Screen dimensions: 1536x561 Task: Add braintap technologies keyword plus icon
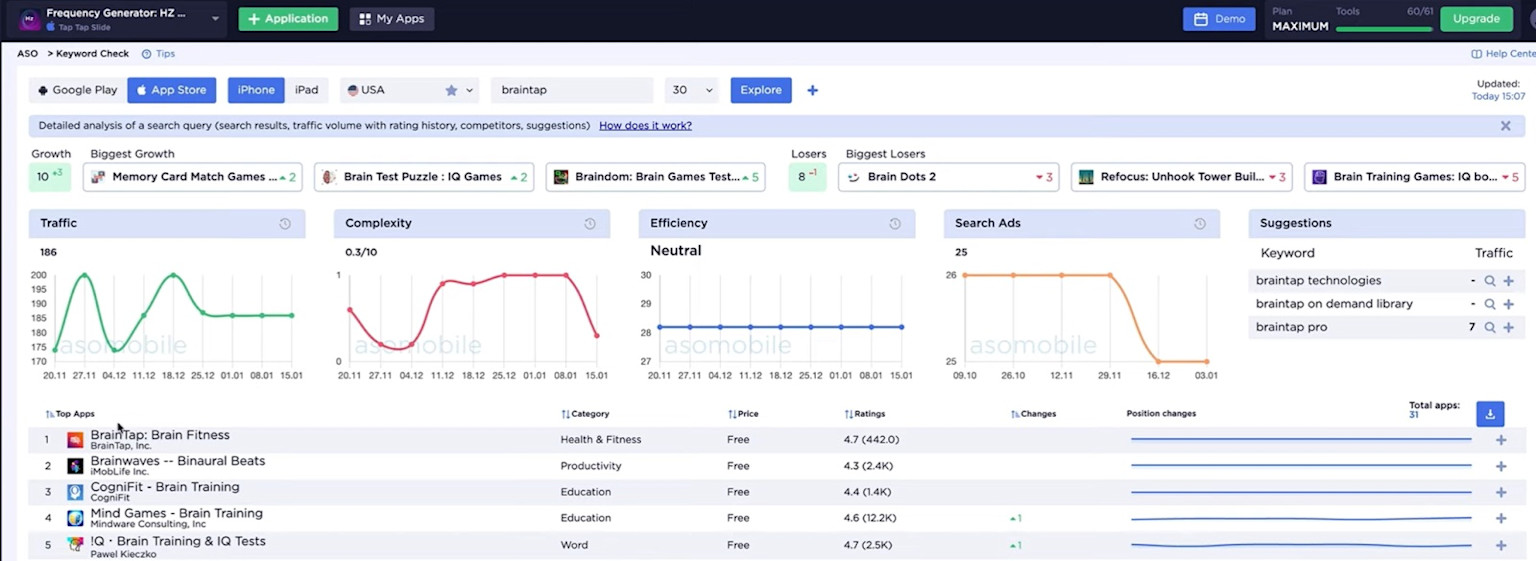[1508, 281]
